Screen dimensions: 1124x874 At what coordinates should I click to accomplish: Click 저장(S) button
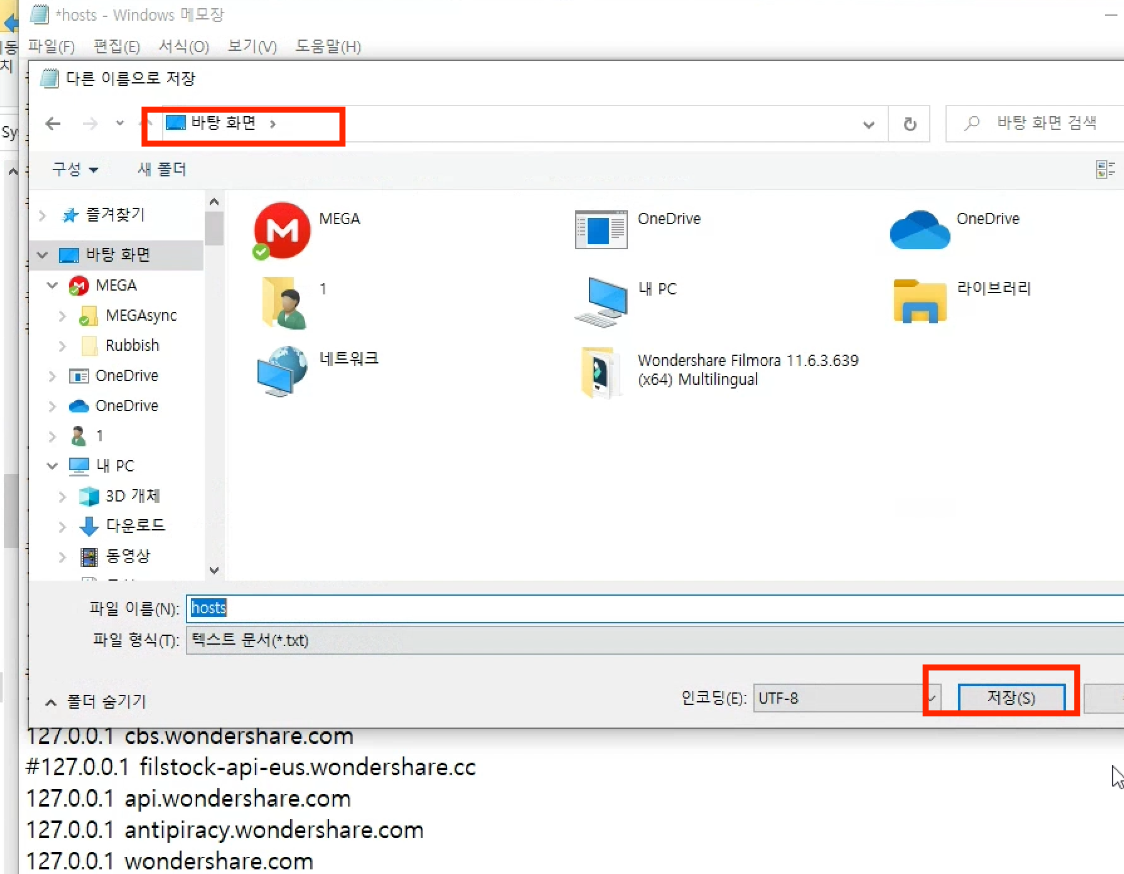(1011, 698)
